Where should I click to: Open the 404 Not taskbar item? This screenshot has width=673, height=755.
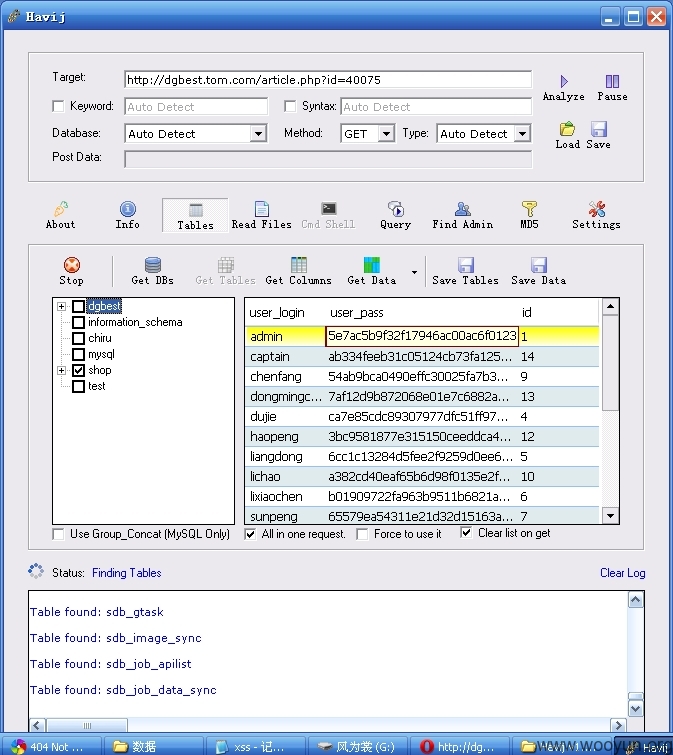tap(51, 746)
